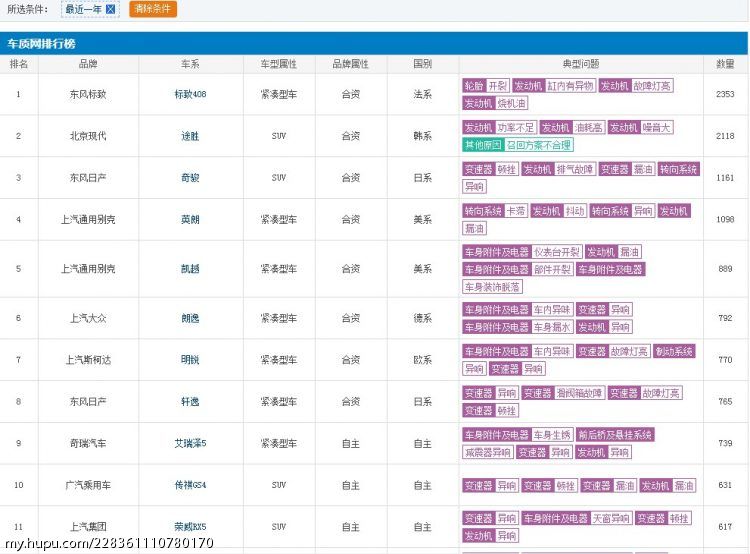Open the 凯越 car series link

pos(190,269)
